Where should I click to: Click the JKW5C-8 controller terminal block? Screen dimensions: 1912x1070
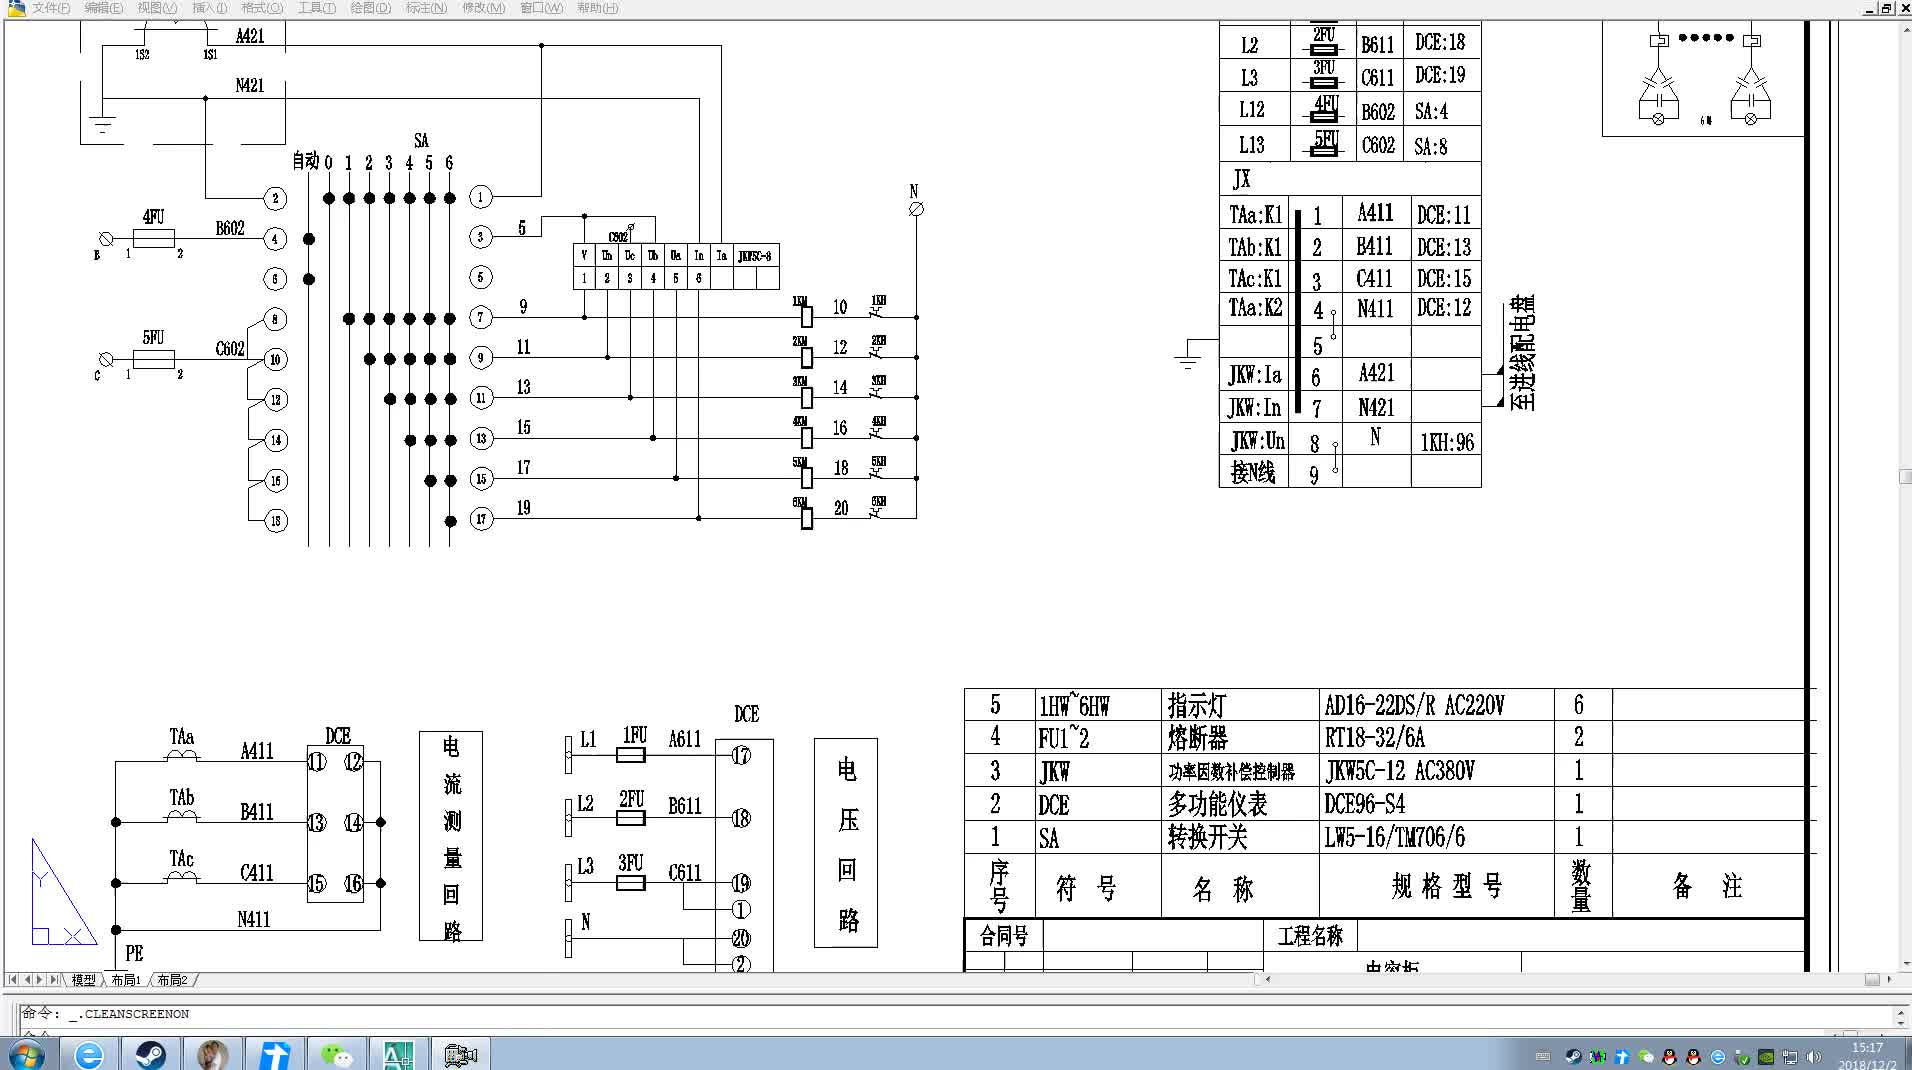point(676,267)
